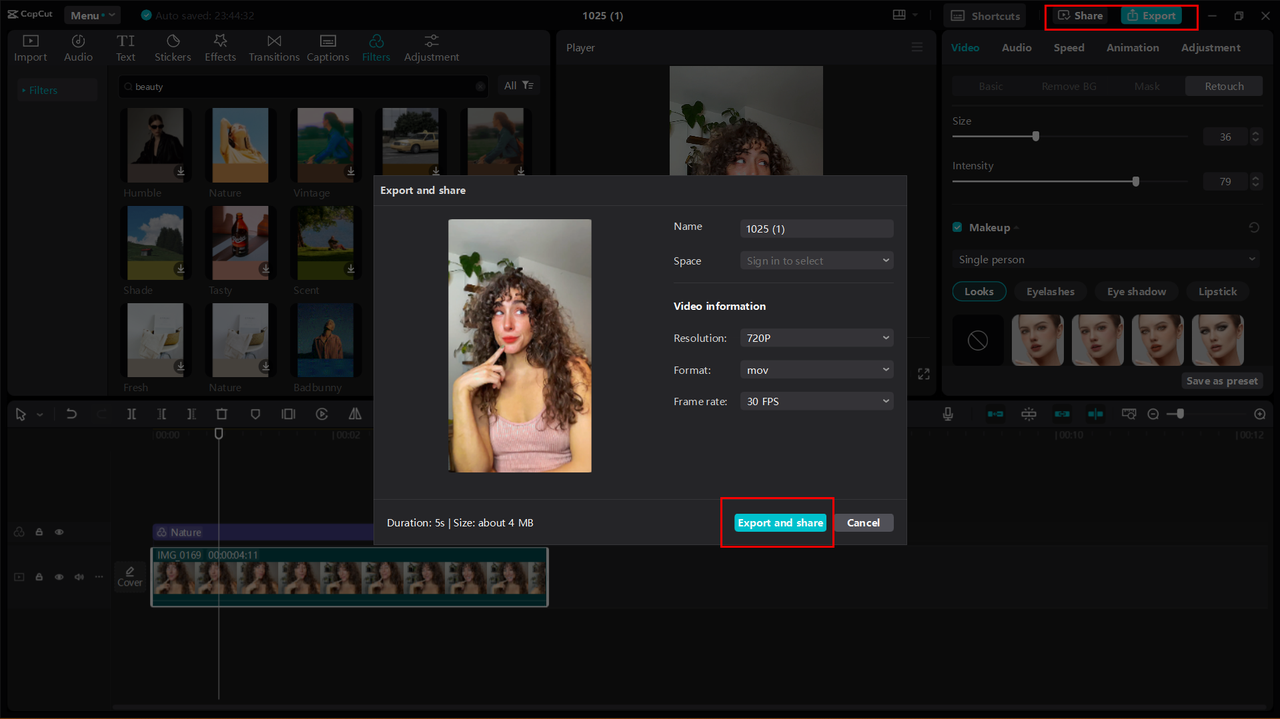Image resolution: width=1280 pixels, height=719 pixels.
Task: Open the Filters panel in top toolbar
Action: (376, 47)
